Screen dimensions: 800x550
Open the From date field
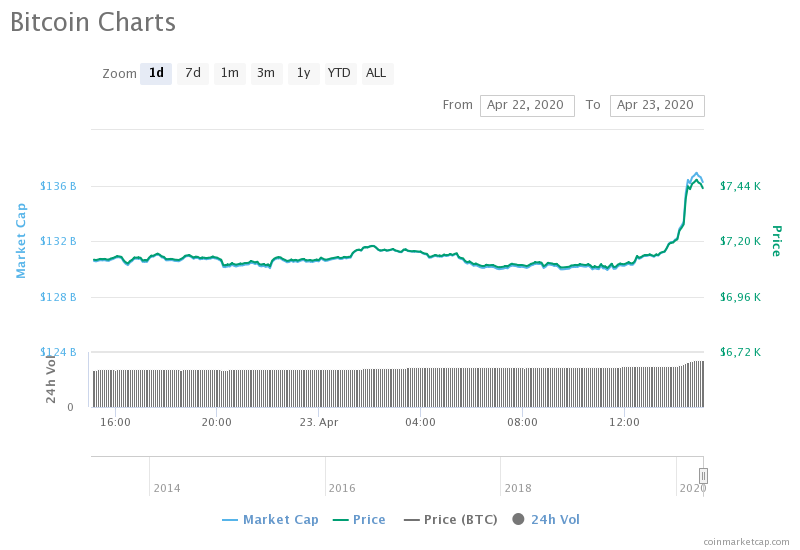[x=527, y=105]
